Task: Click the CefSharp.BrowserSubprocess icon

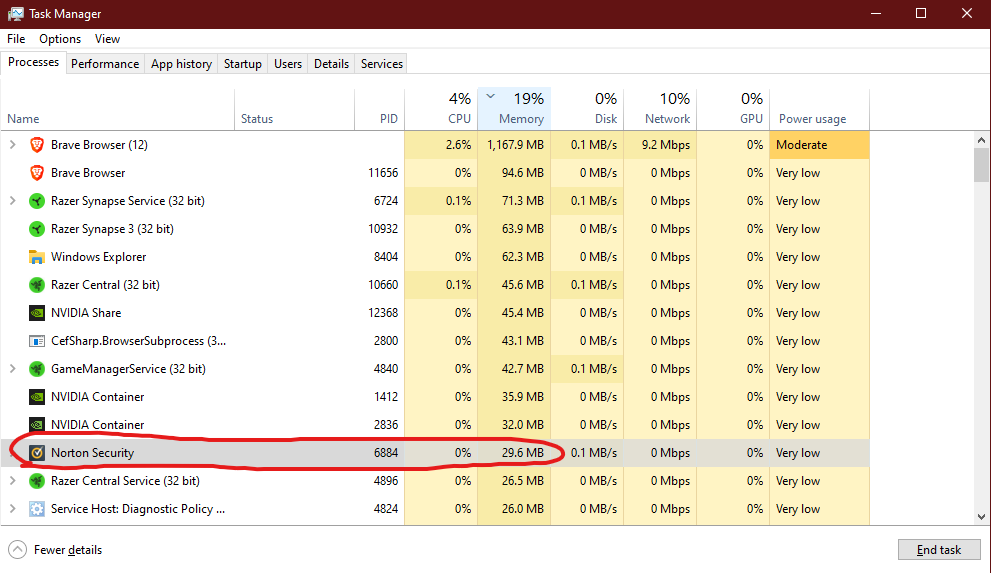Action: tap(37, 341)
